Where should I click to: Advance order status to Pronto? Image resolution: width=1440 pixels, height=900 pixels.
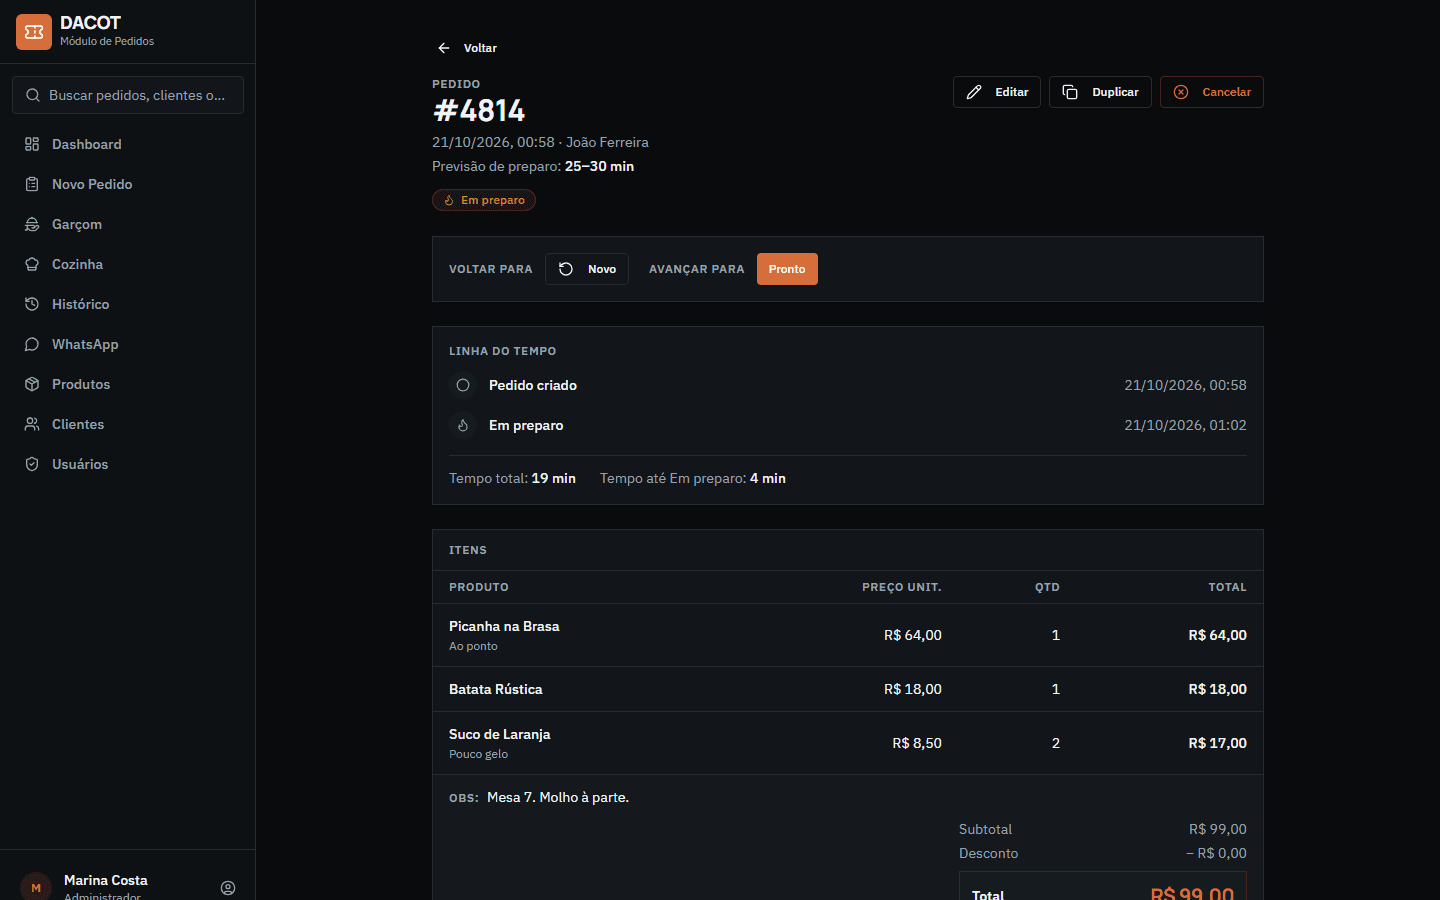pyautogui.click(x=787, y=269)
